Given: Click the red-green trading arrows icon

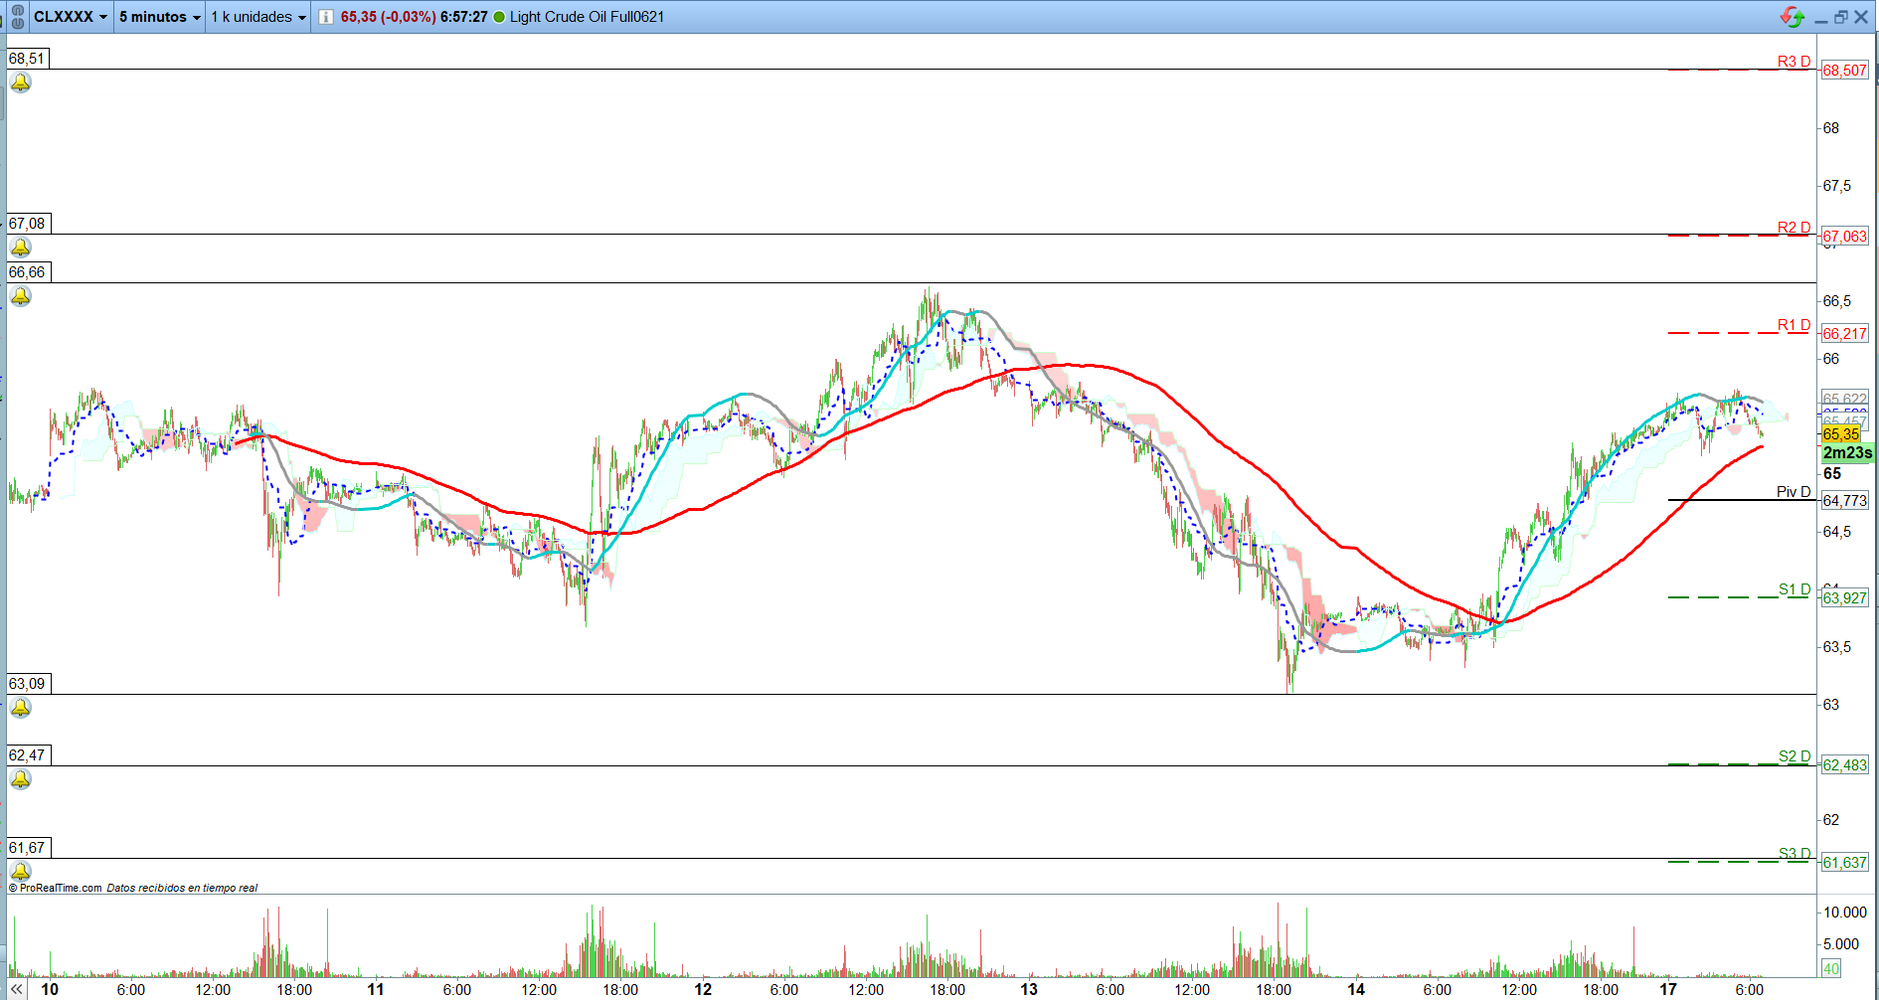Looking at the screenshot, I should 1792,17.
